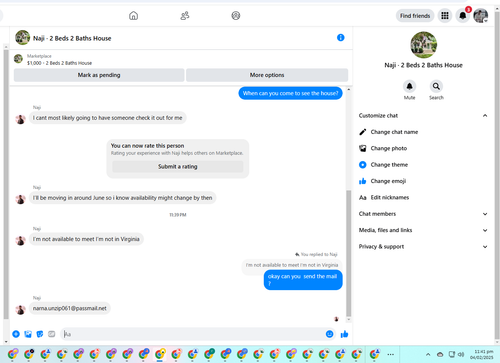Go to the Facebook Home icon
The image size is (500, 363).
(x=133, y=16)
